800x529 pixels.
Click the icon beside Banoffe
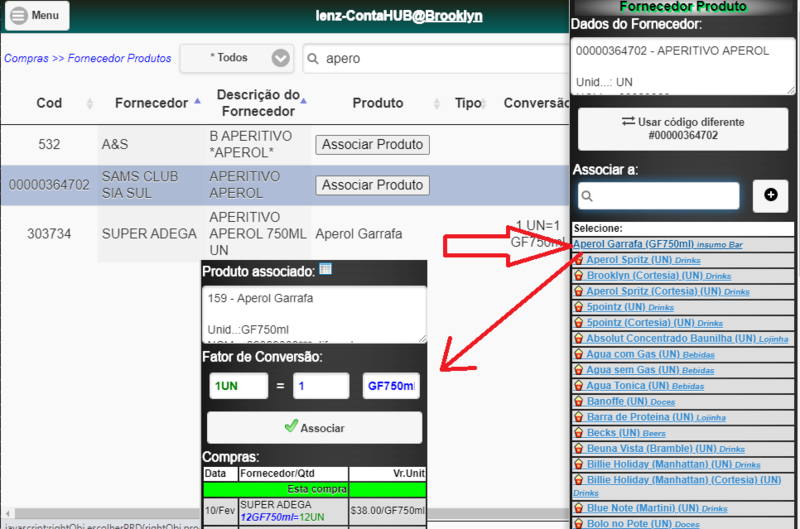(x=579, y=401)
